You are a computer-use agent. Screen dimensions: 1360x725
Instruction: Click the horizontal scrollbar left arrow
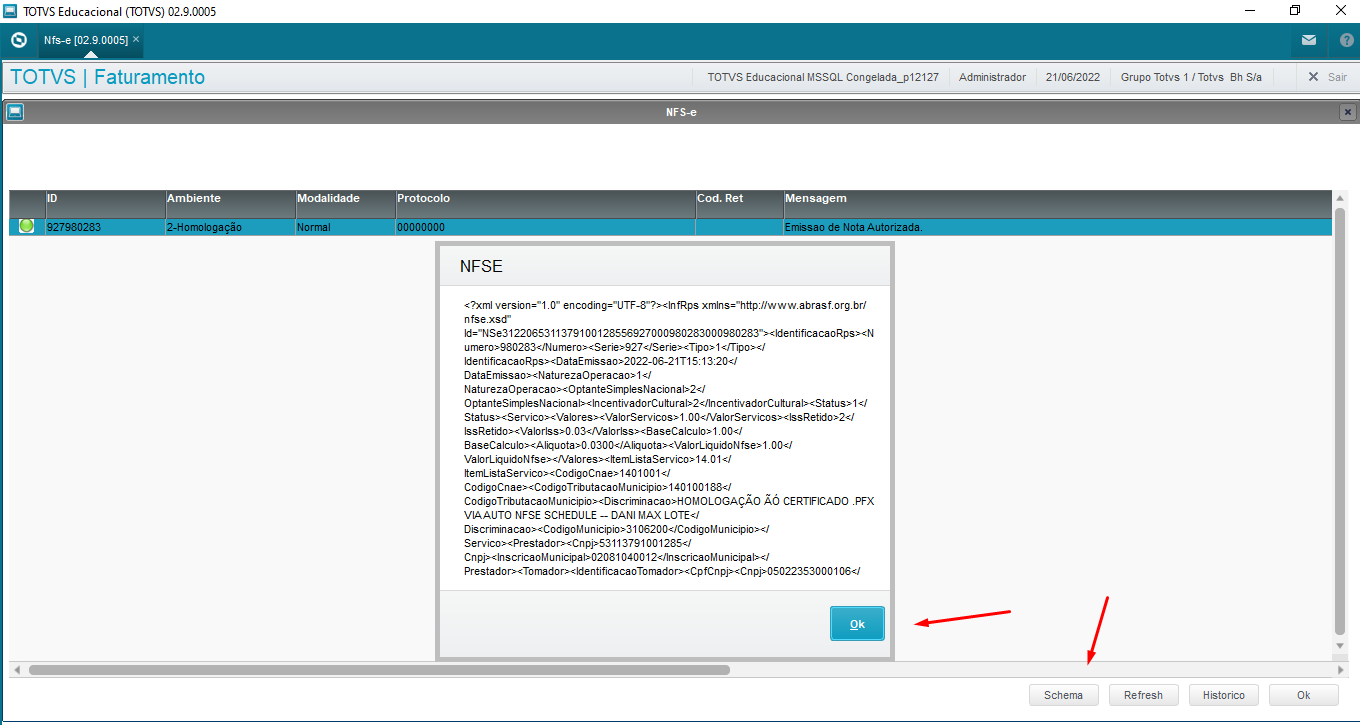click(16, 669)
